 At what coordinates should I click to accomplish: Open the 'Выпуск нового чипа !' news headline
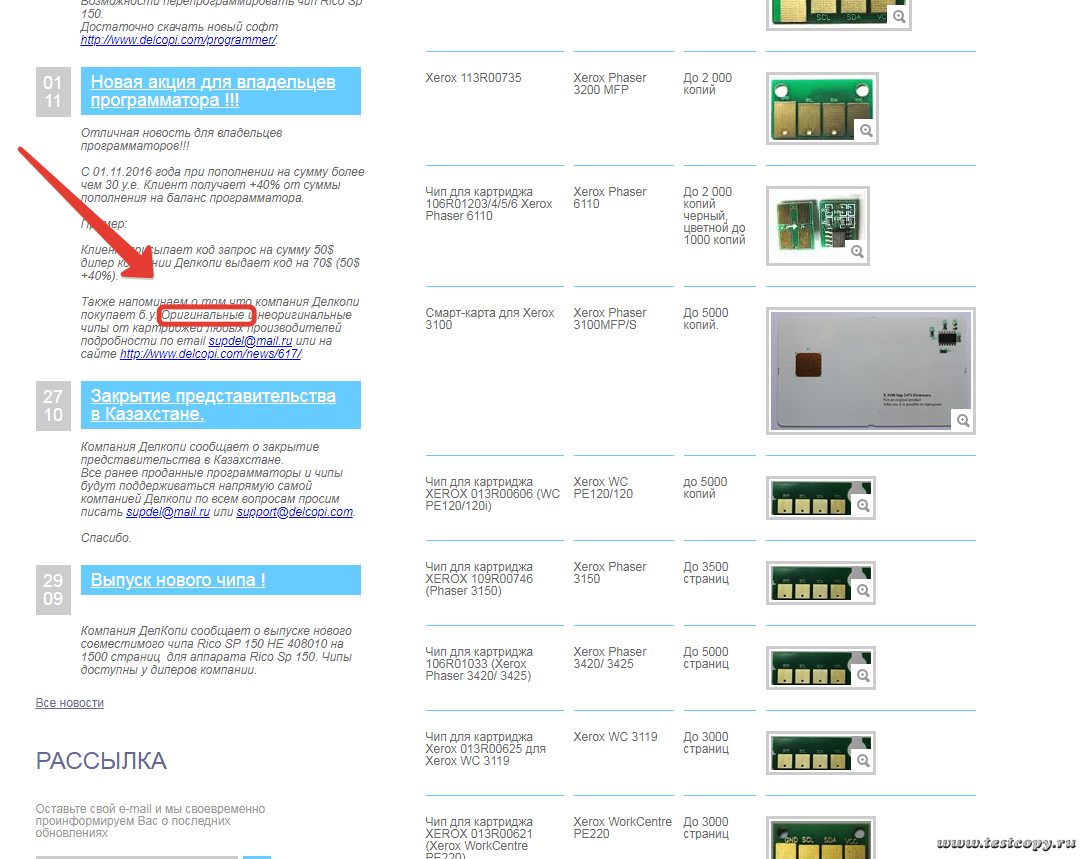tap(178, 580)
